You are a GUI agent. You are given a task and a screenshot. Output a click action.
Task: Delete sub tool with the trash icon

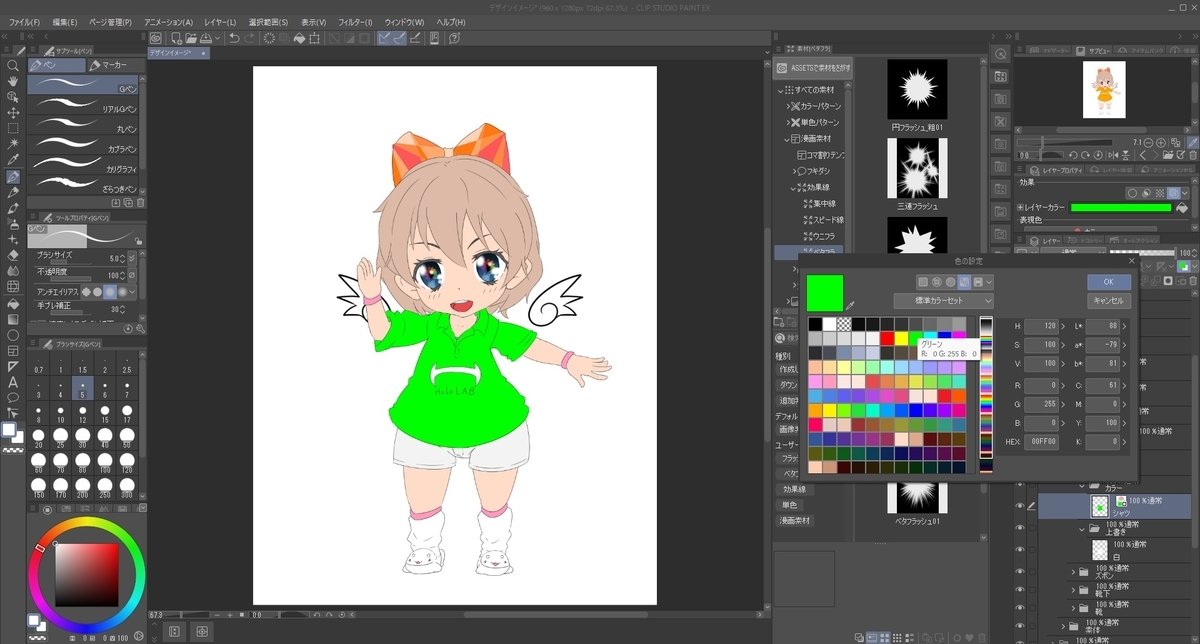click(x=140, y=202)
